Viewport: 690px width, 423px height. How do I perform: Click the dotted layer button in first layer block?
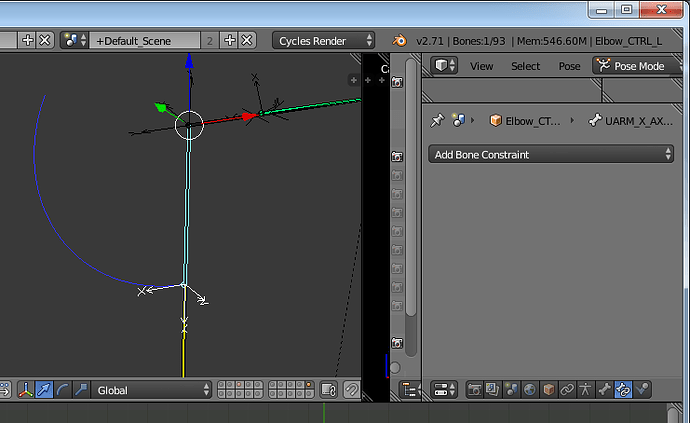click(x=239, y=385)
